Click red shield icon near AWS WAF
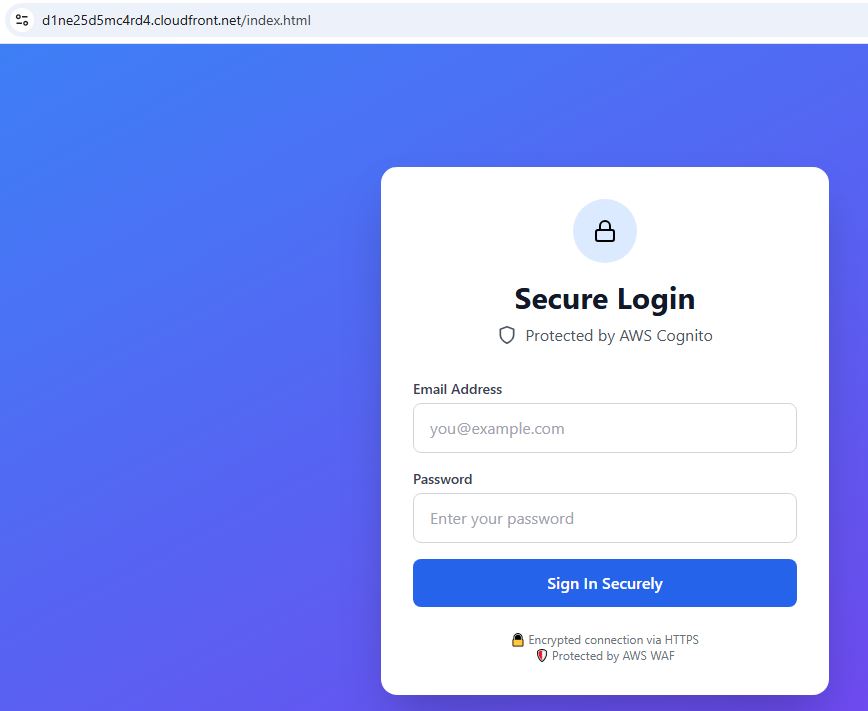This screenshot has width=868, height=711. [x=542, y=656]
